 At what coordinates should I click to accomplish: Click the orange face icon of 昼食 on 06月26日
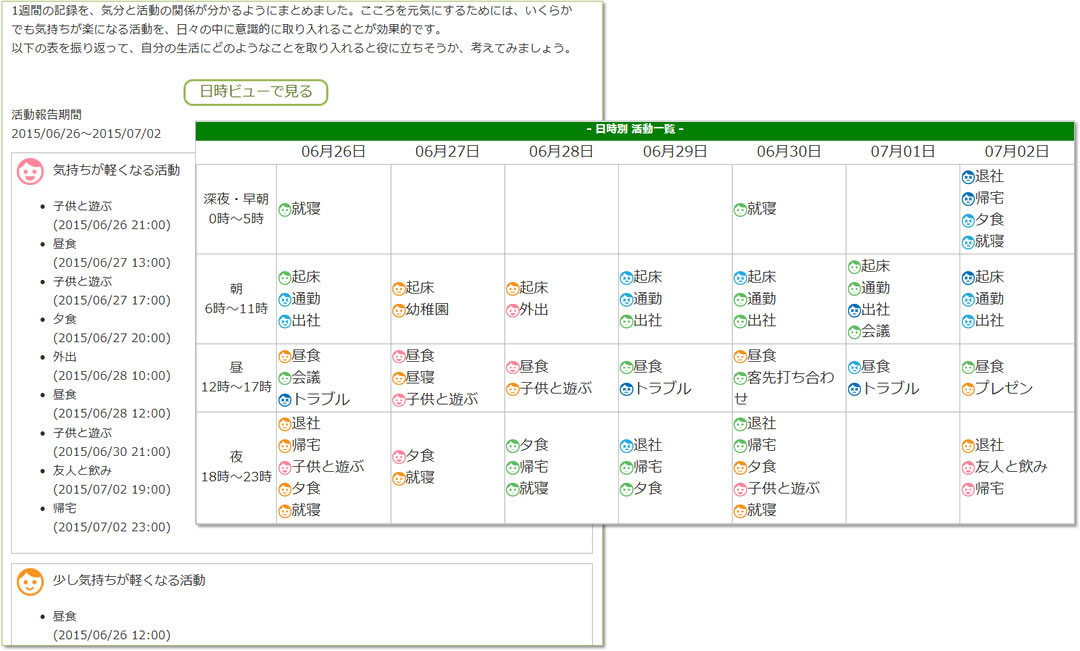tap(284, 357)
